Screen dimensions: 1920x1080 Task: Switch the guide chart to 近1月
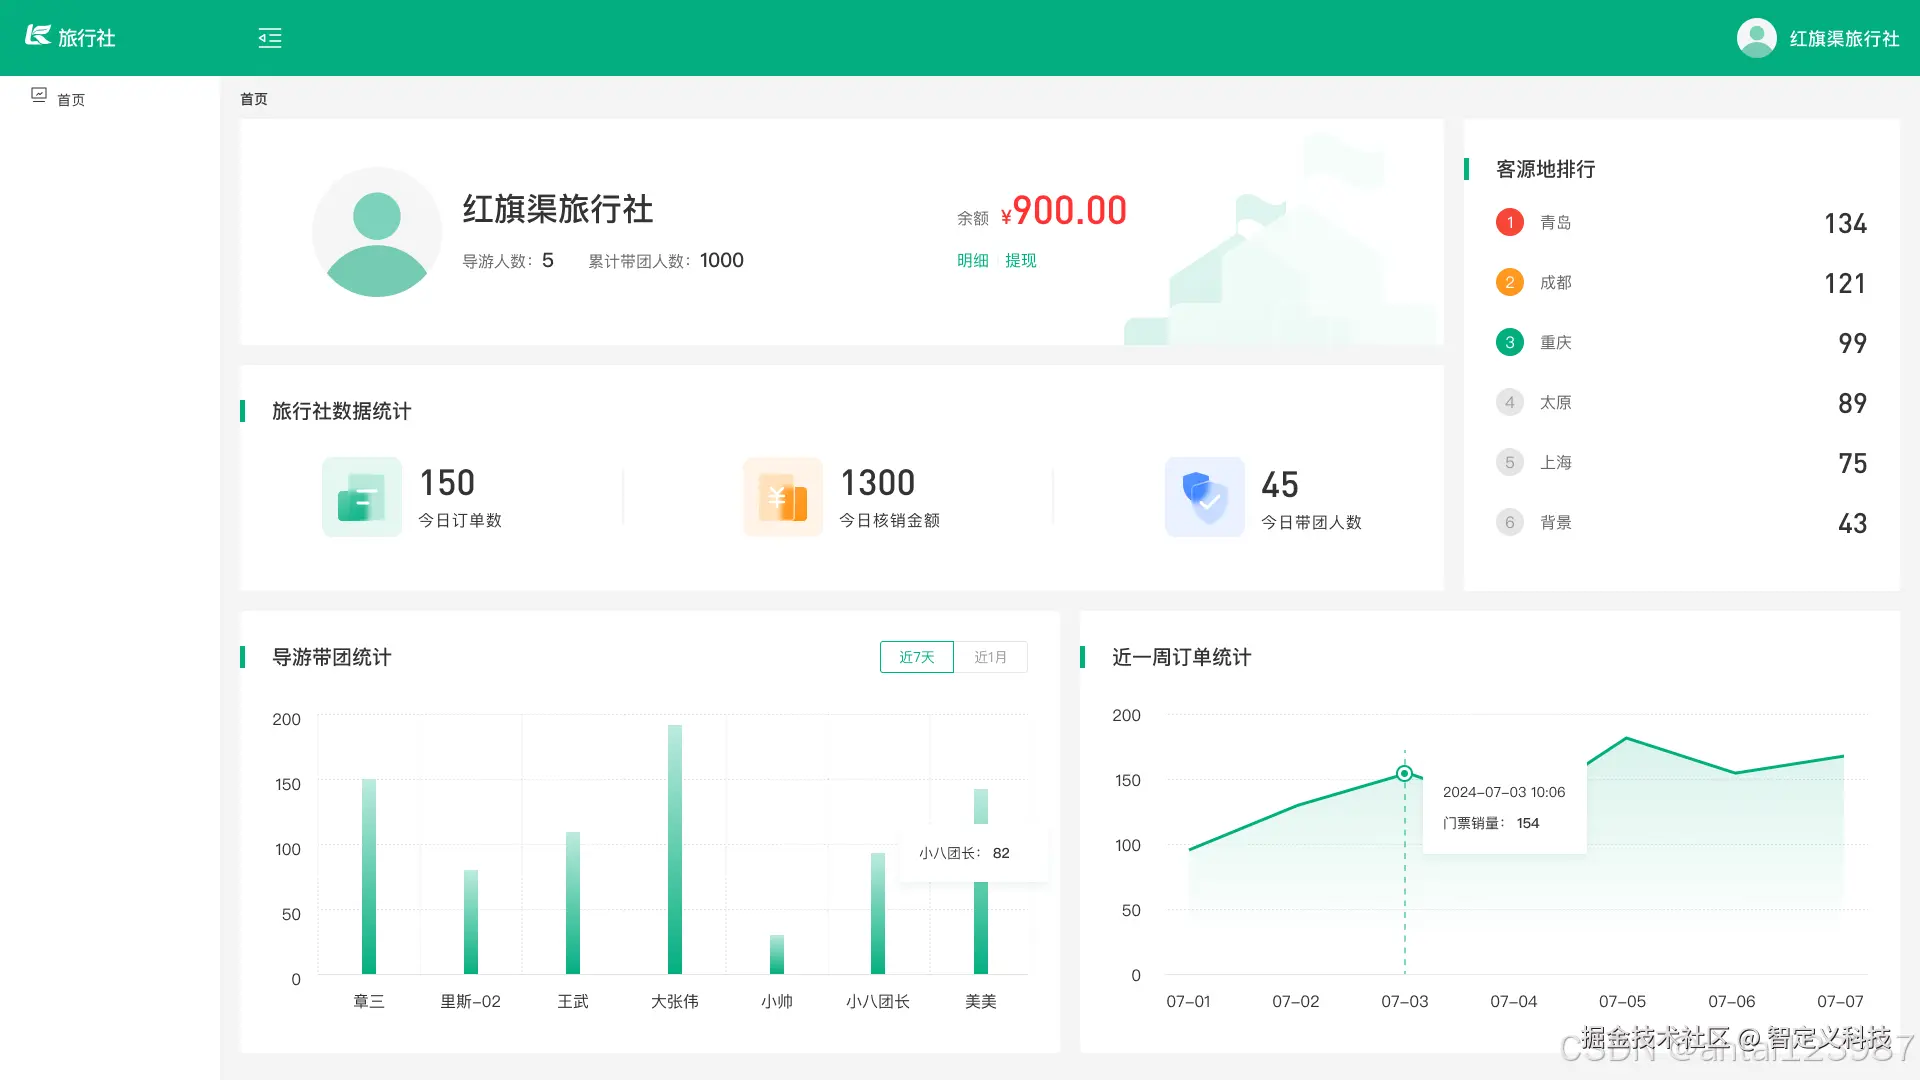pyautogui.click(x=990, y=657)
